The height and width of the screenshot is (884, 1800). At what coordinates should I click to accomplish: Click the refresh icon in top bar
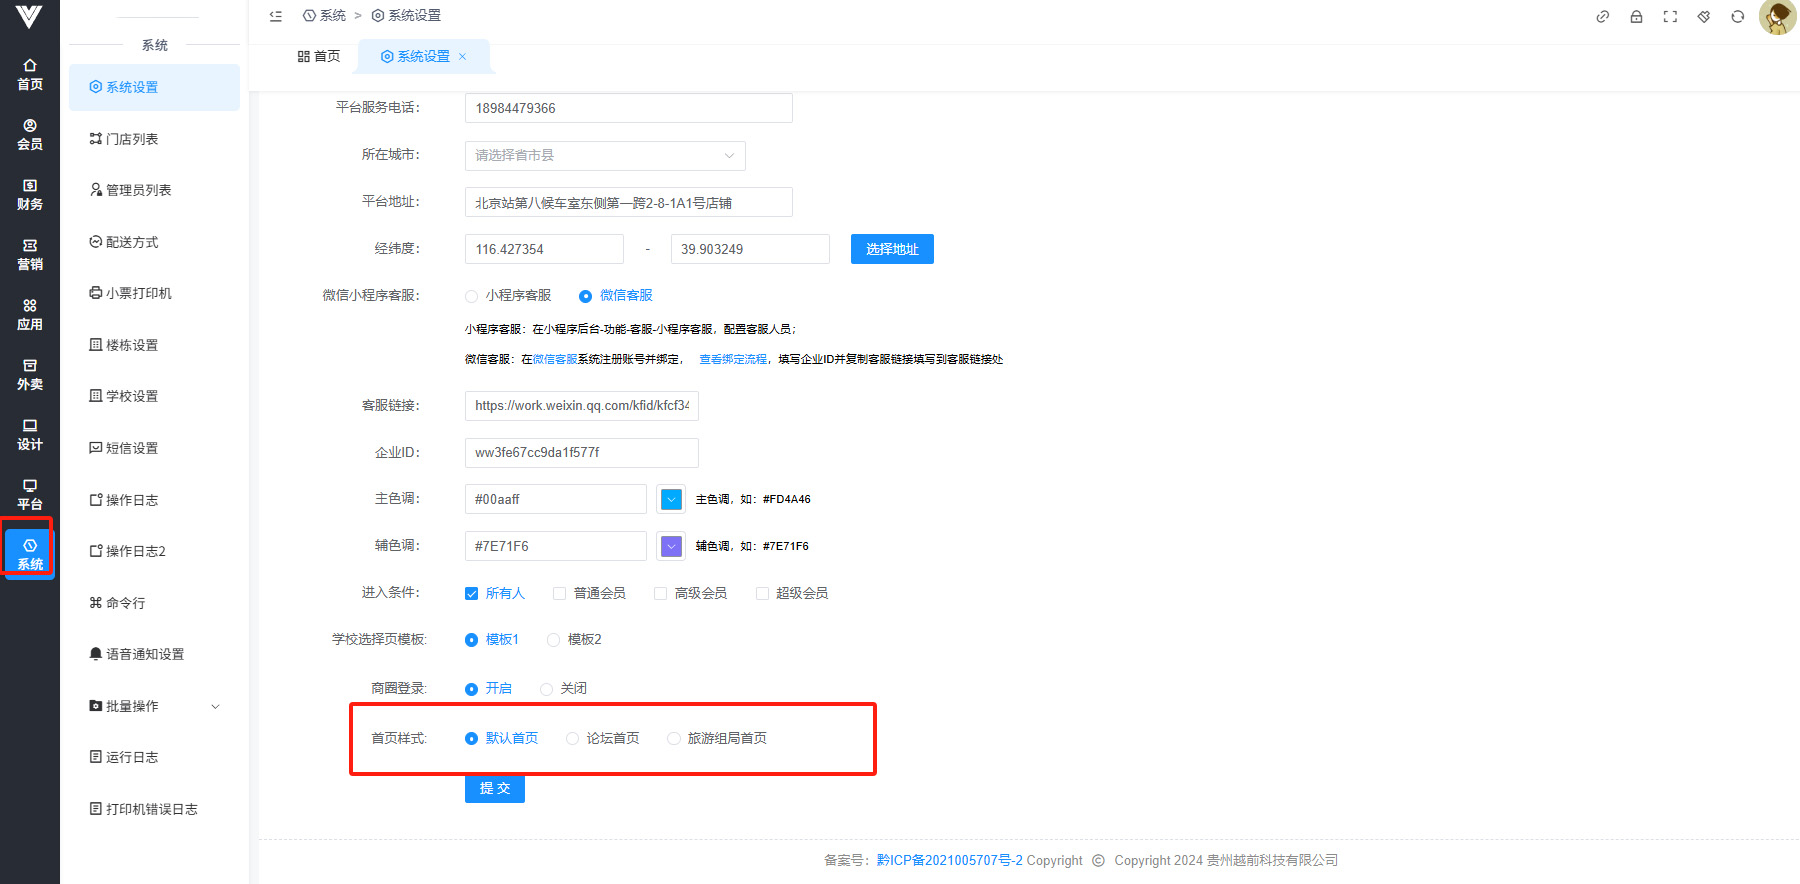pos(1738,17)
